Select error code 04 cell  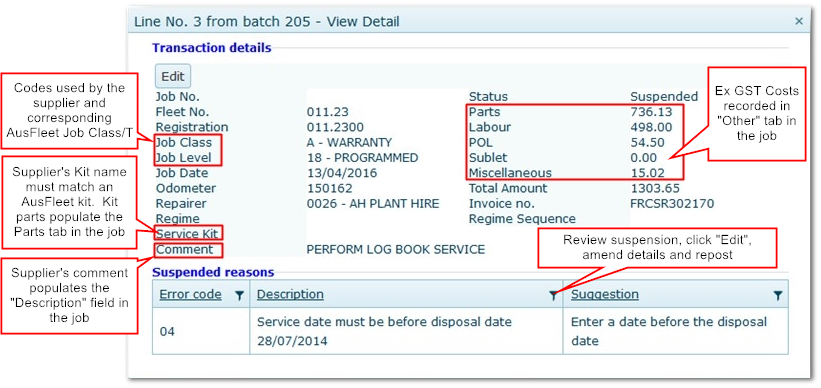201,331
